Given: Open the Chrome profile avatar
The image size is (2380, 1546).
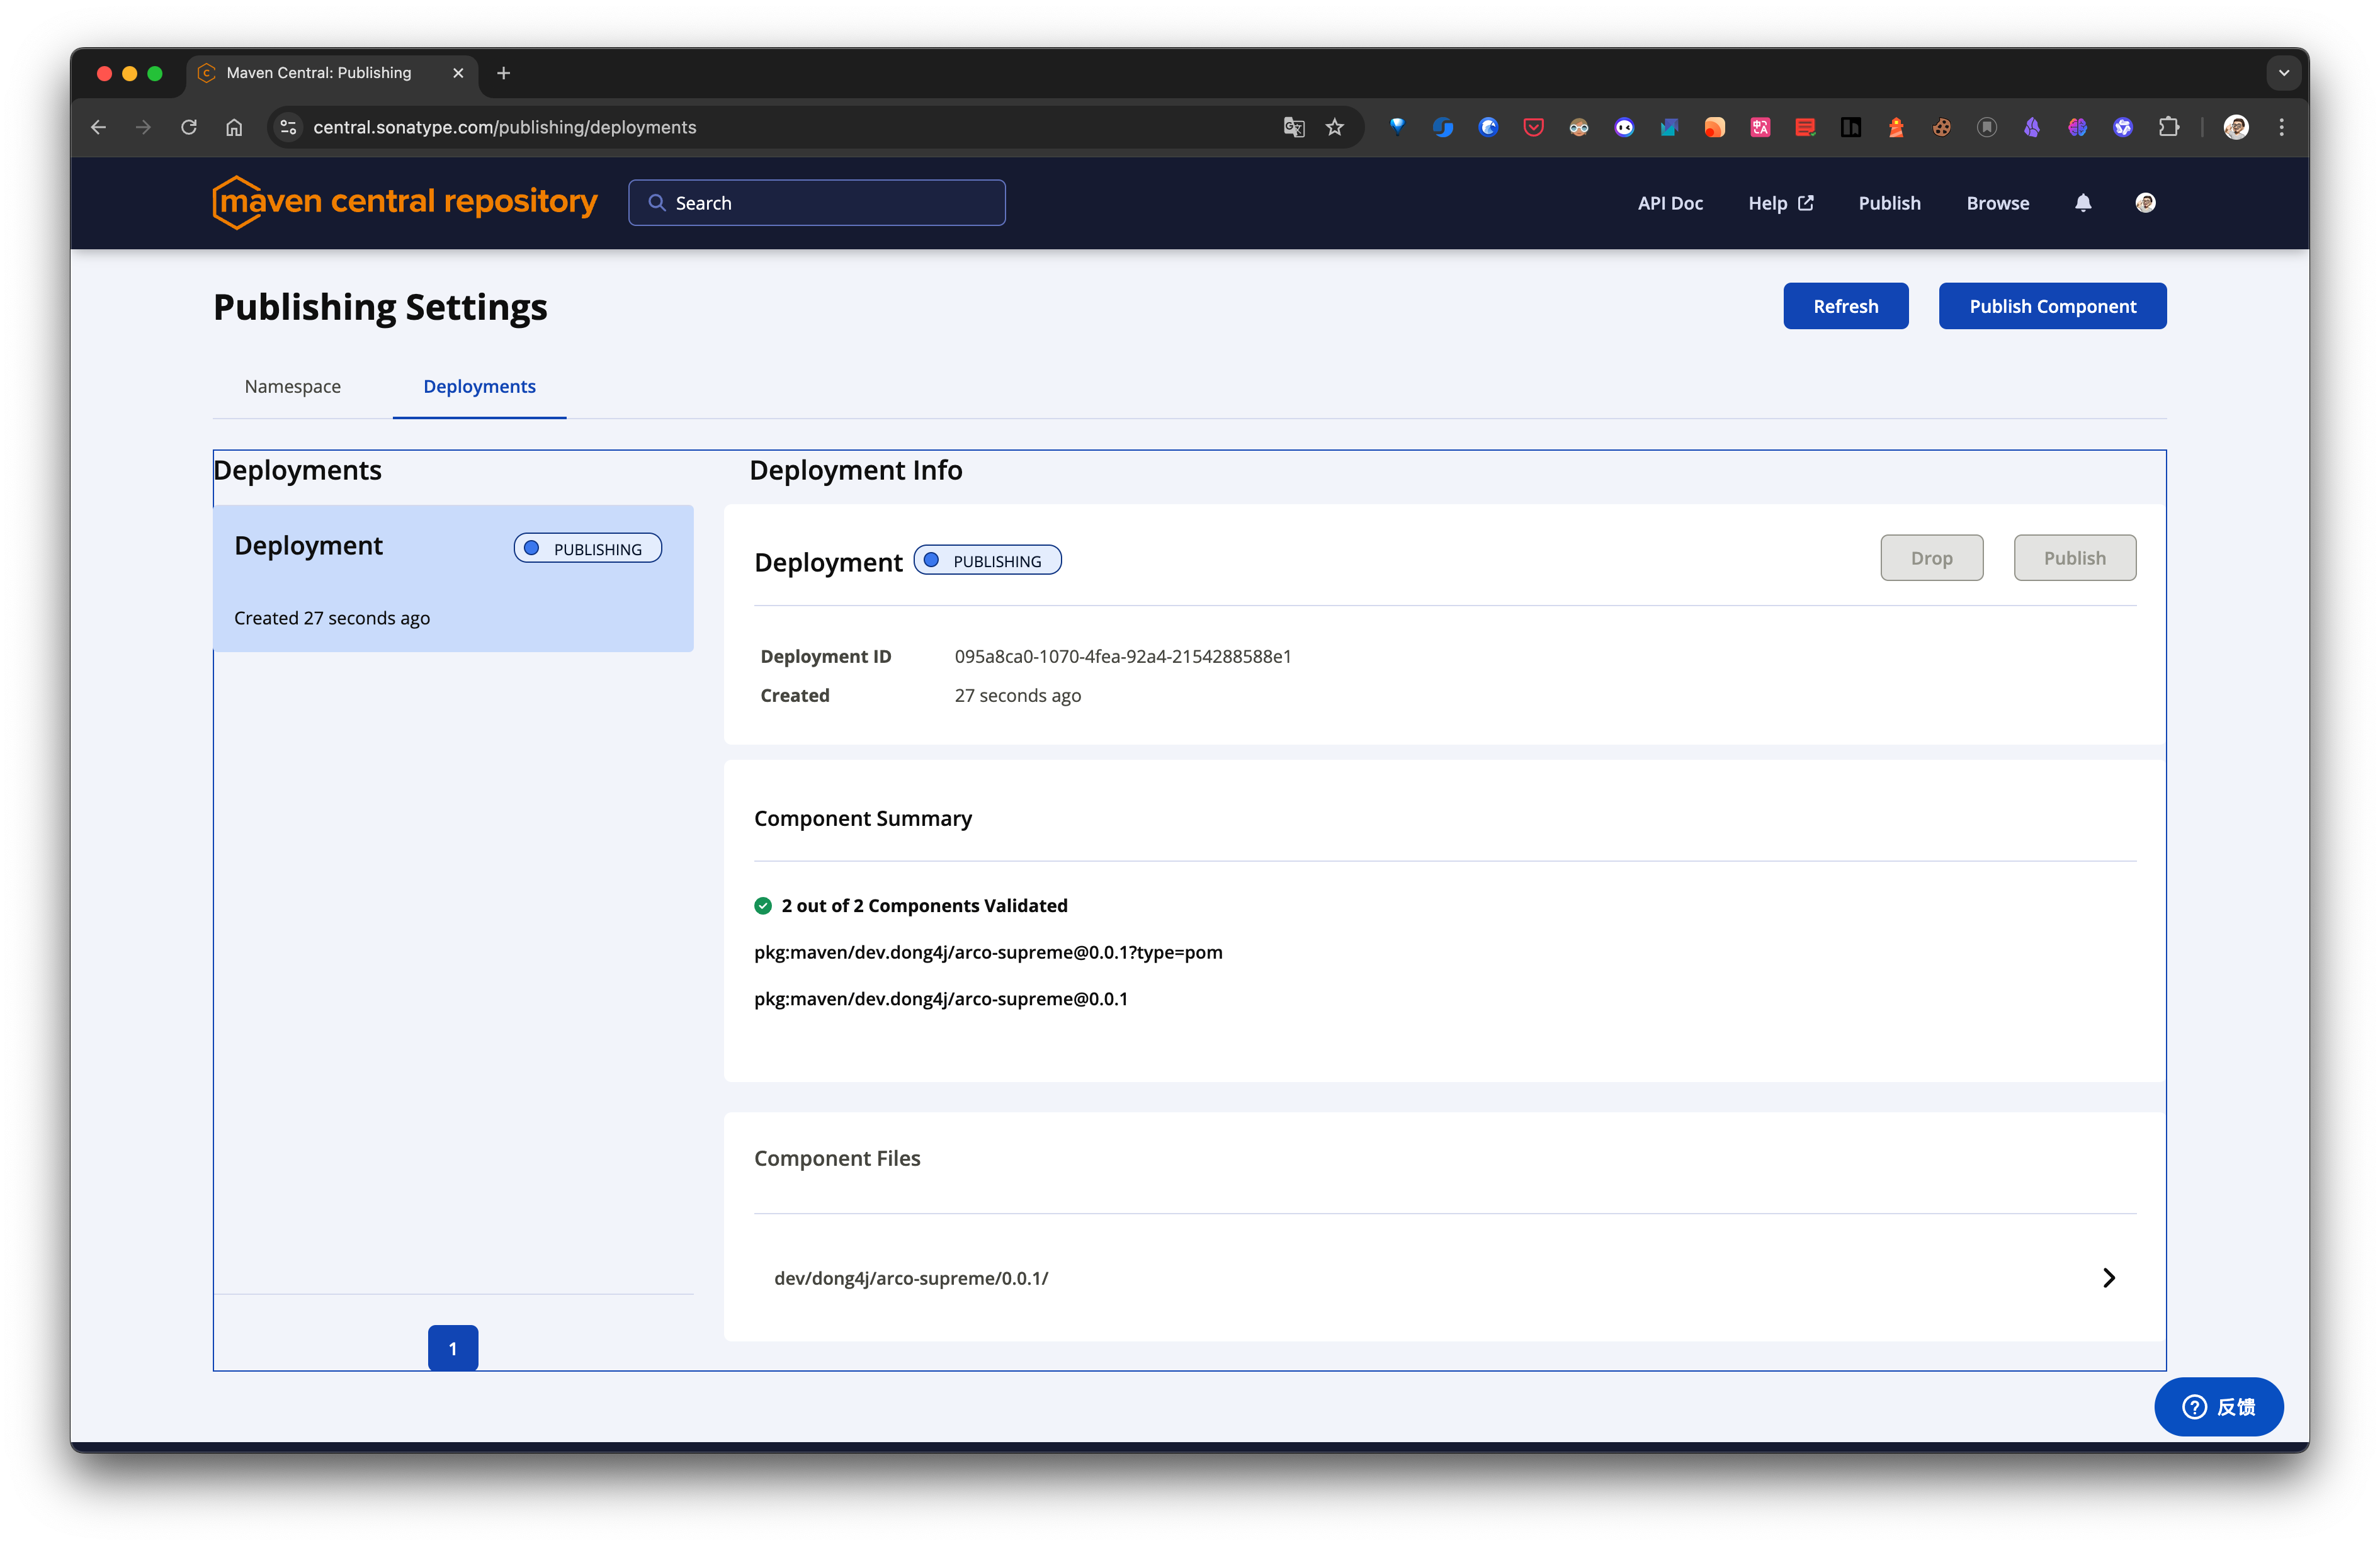Looking at the screenshot, I should 2236,127.
